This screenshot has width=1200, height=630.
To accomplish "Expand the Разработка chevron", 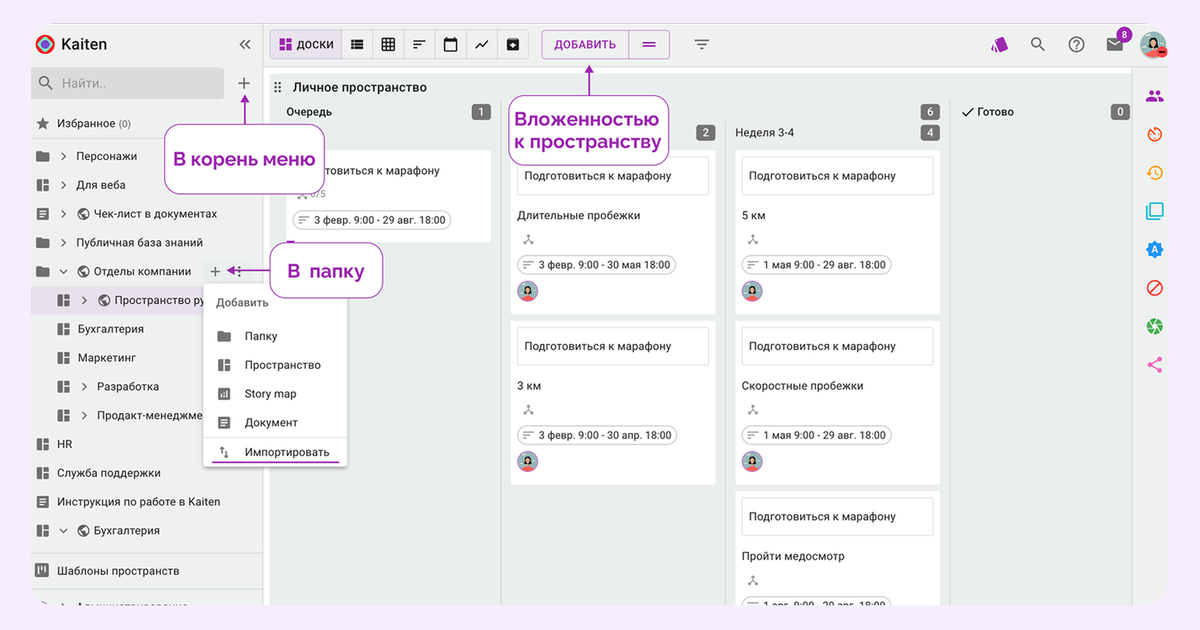I will pyautogui.click(x=84, y=386).
